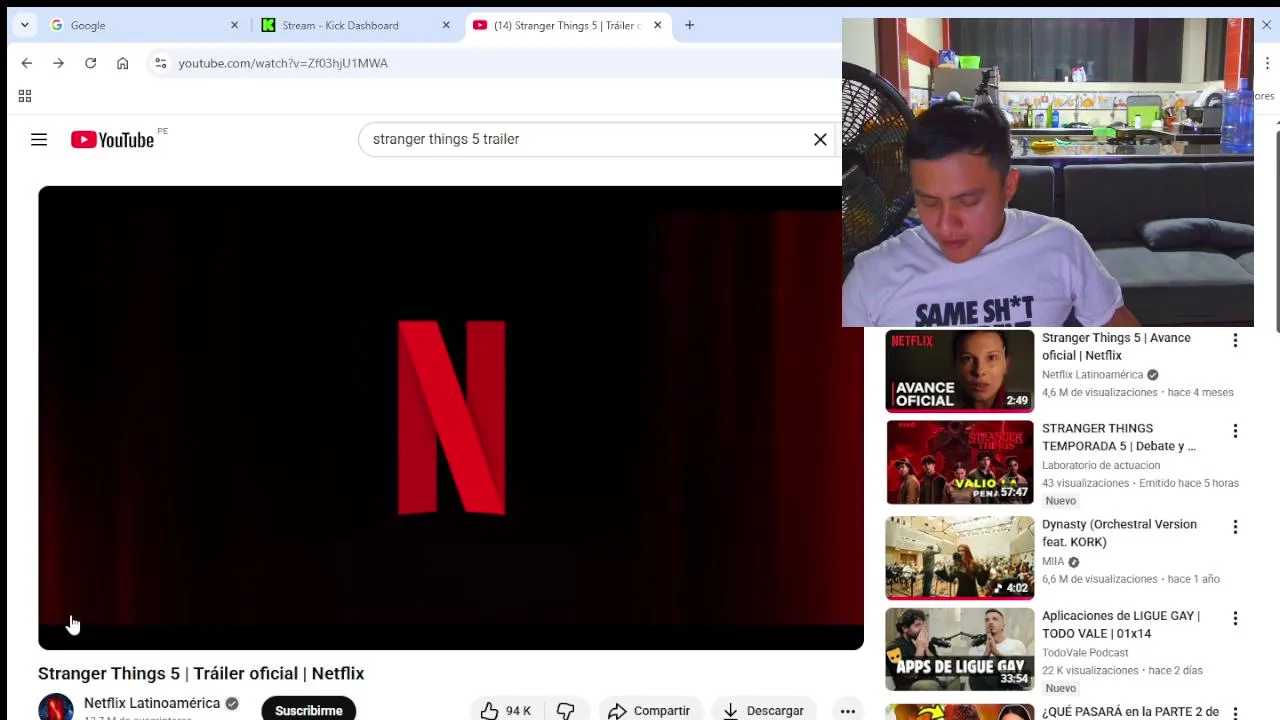1280x720 pixels.
Task: Open a new browser tab
Action: (689, 25)
